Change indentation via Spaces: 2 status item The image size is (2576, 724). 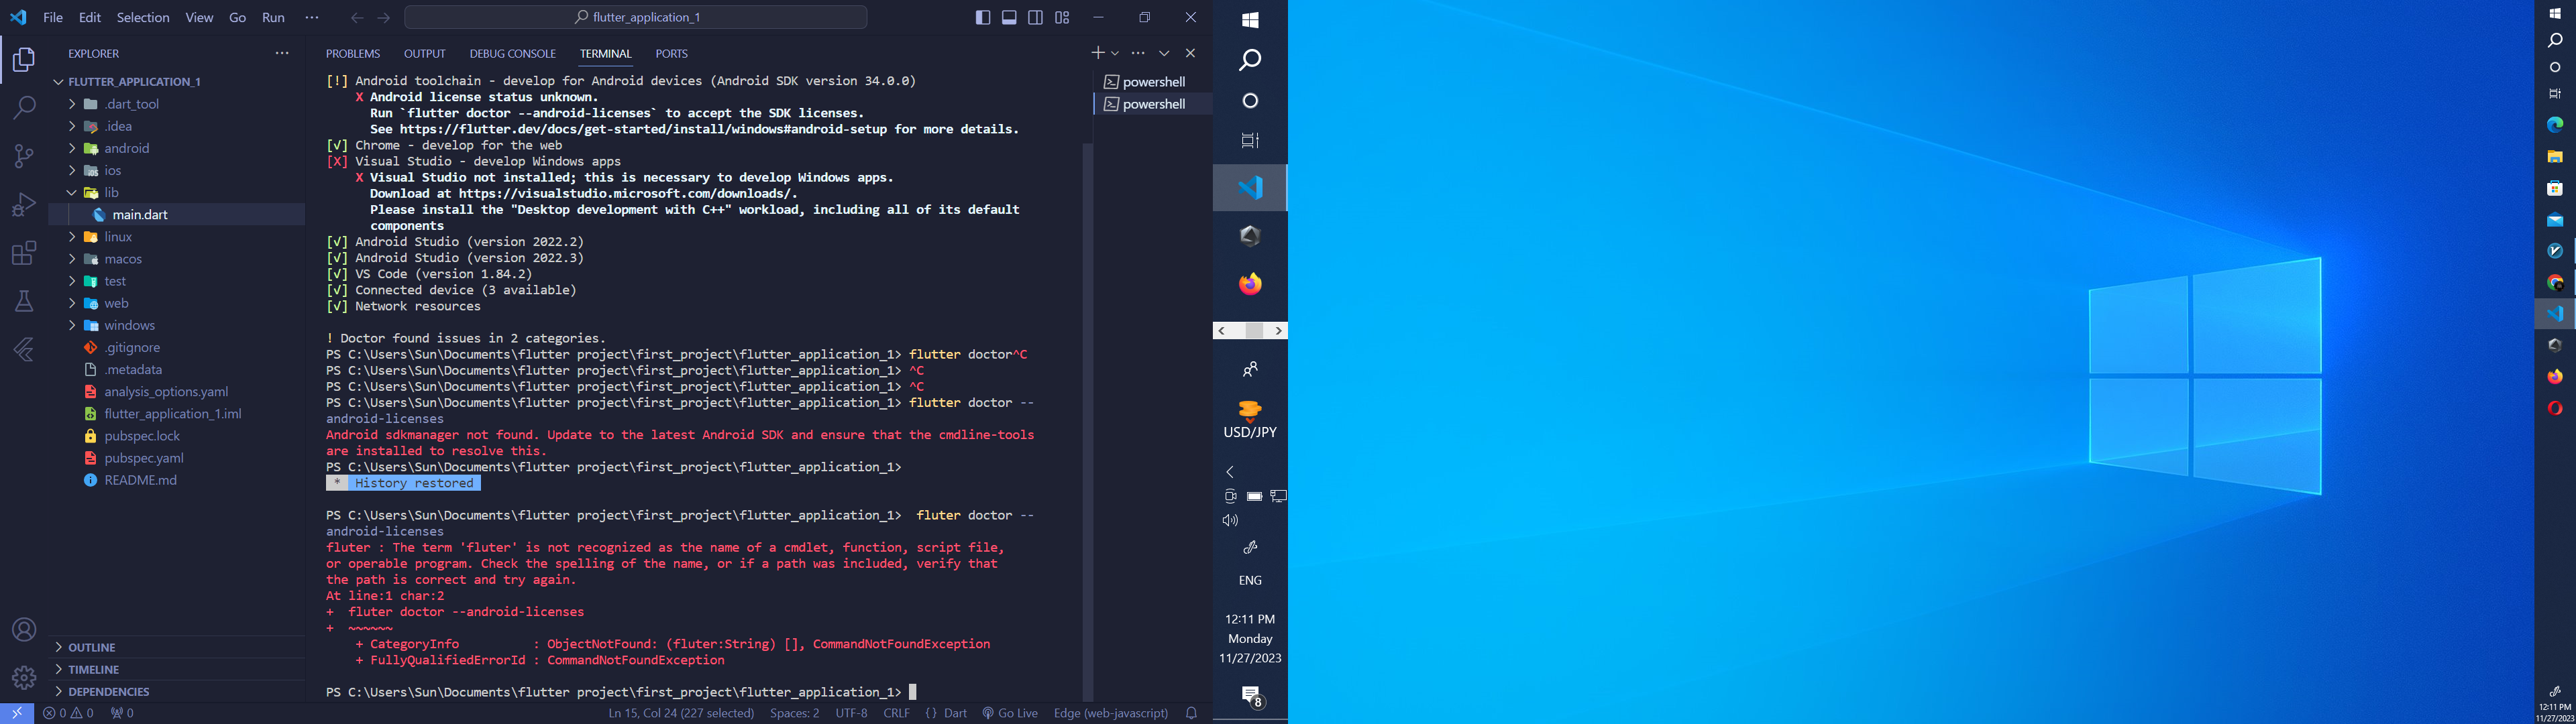795,713
